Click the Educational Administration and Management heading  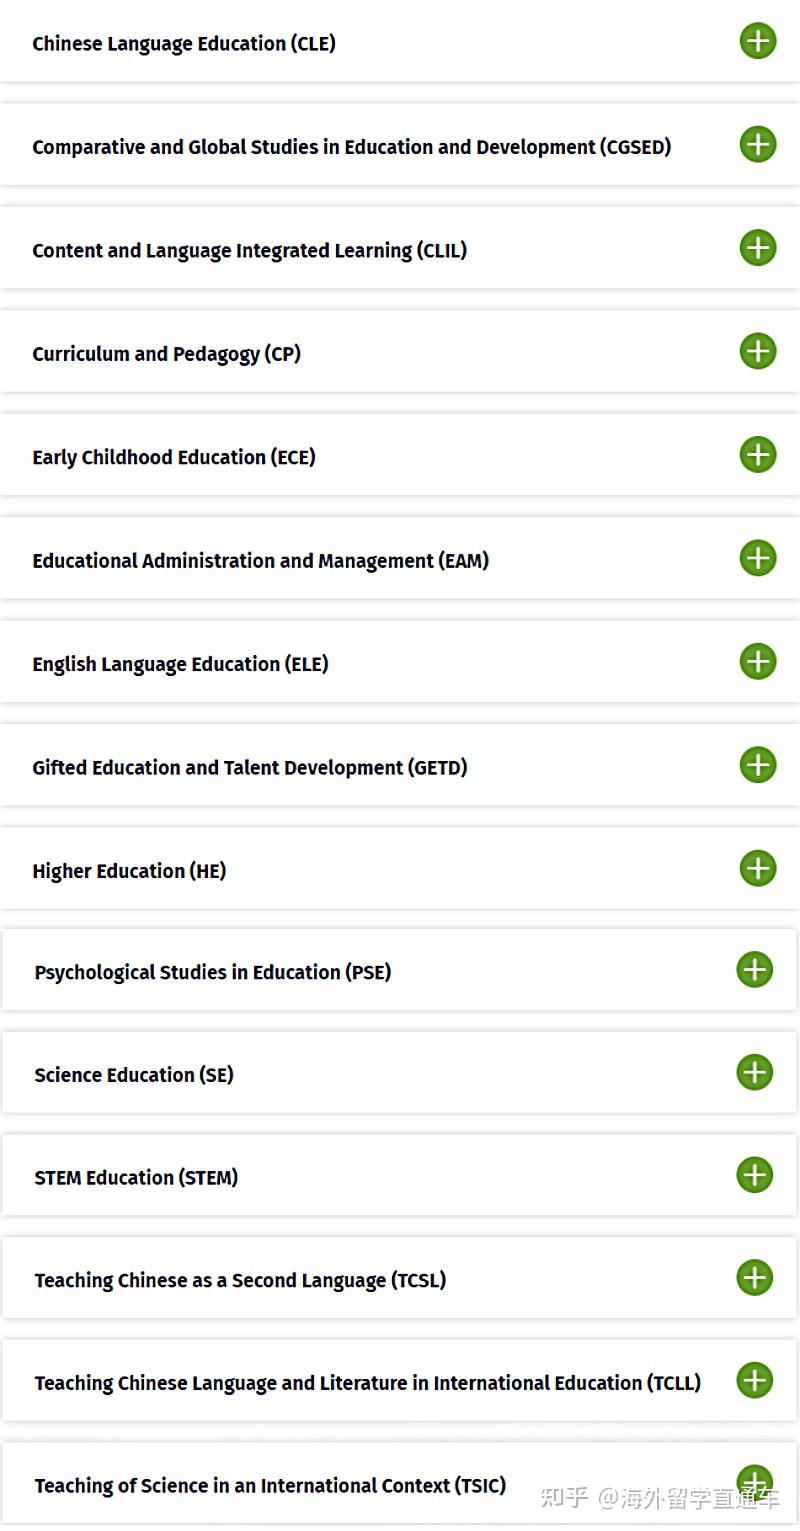tap(260, 561)
